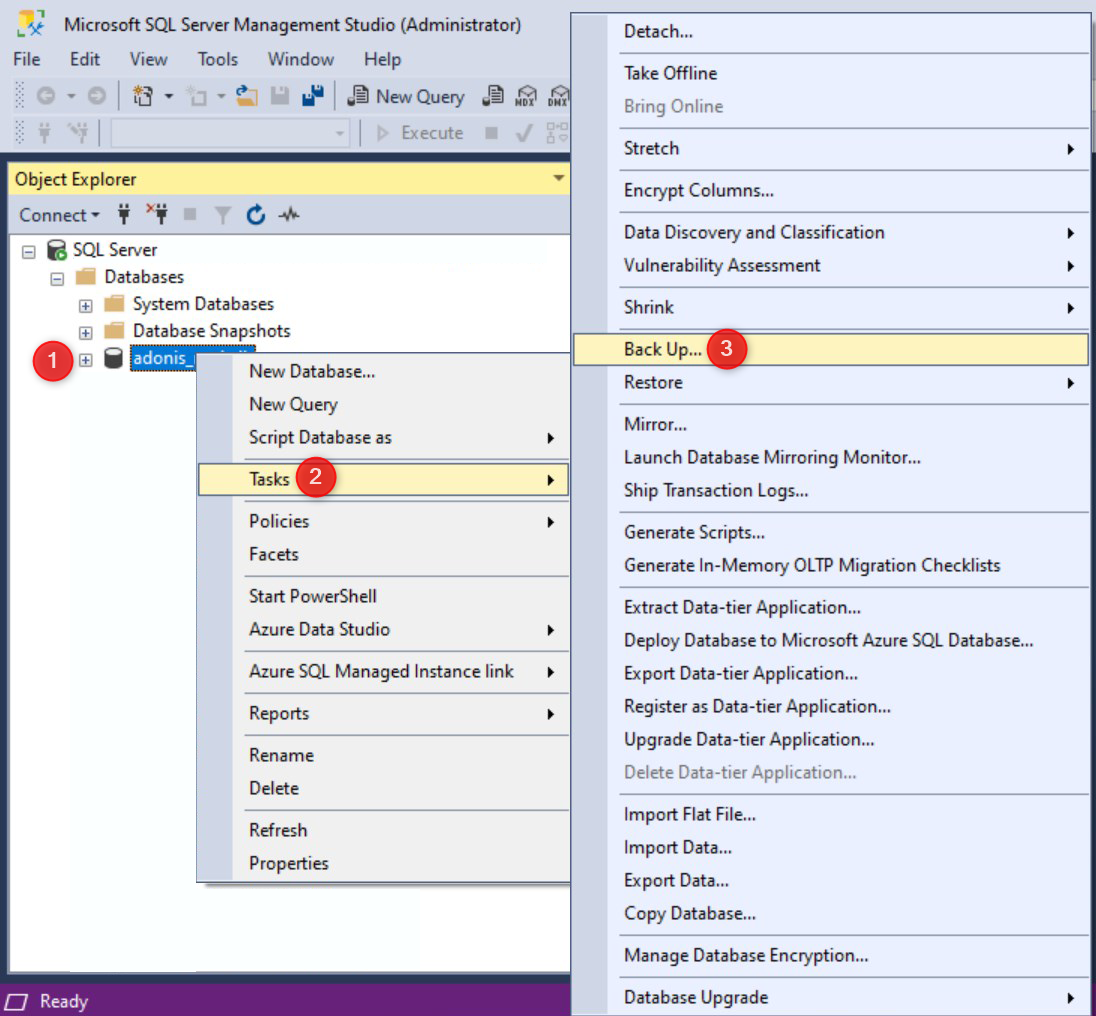The width and height of the screenshot is (1096, 1016).
Task: Click the New Query button
Action: click(x=405, y=96)
